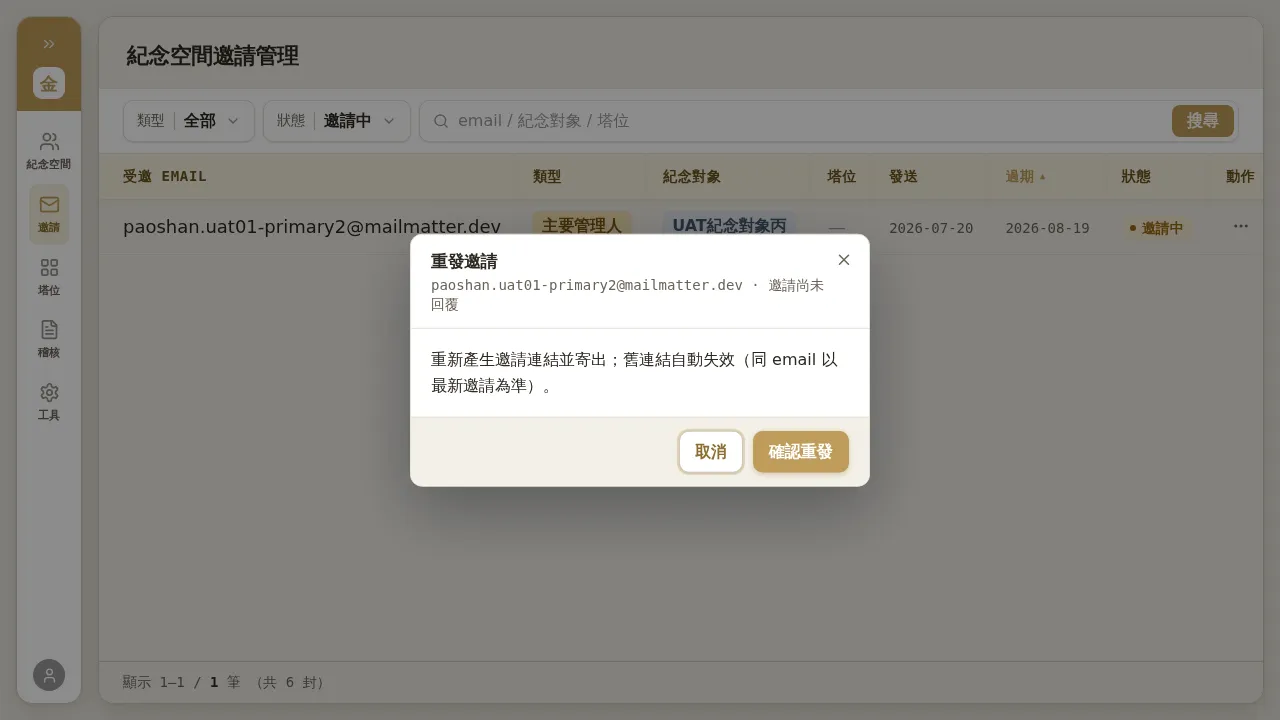Click the 2026-07-20 sent date cell
1280x720 pixels.
tap(931, 228)
